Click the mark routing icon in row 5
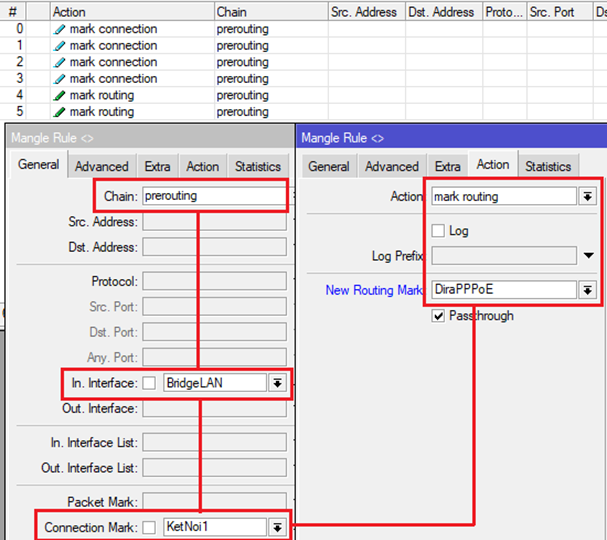The width and height of the screenshot is (607, 540). 59,112
